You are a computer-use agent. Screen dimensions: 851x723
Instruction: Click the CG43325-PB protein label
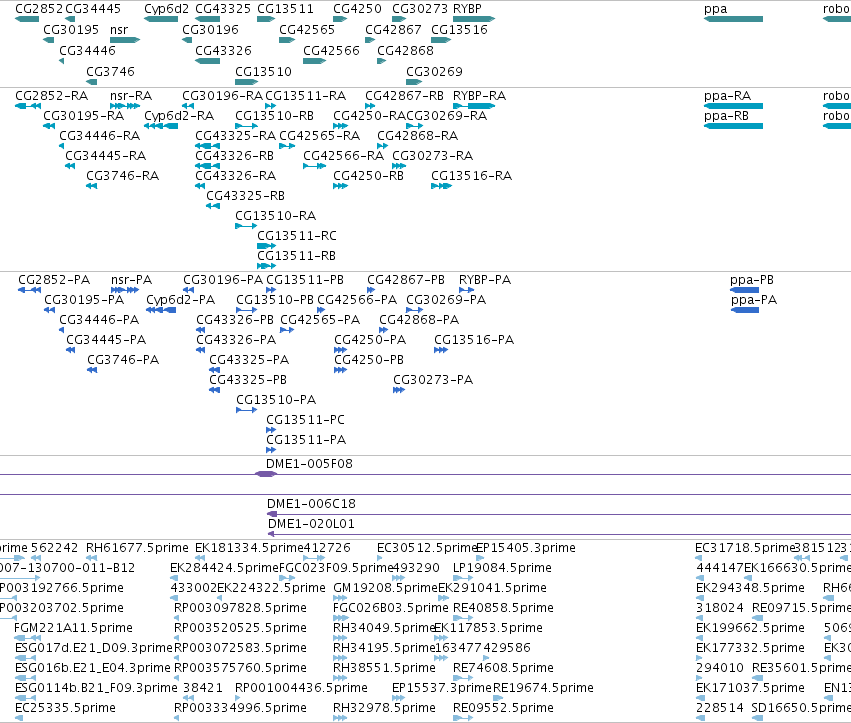click(x=247, y=380)
